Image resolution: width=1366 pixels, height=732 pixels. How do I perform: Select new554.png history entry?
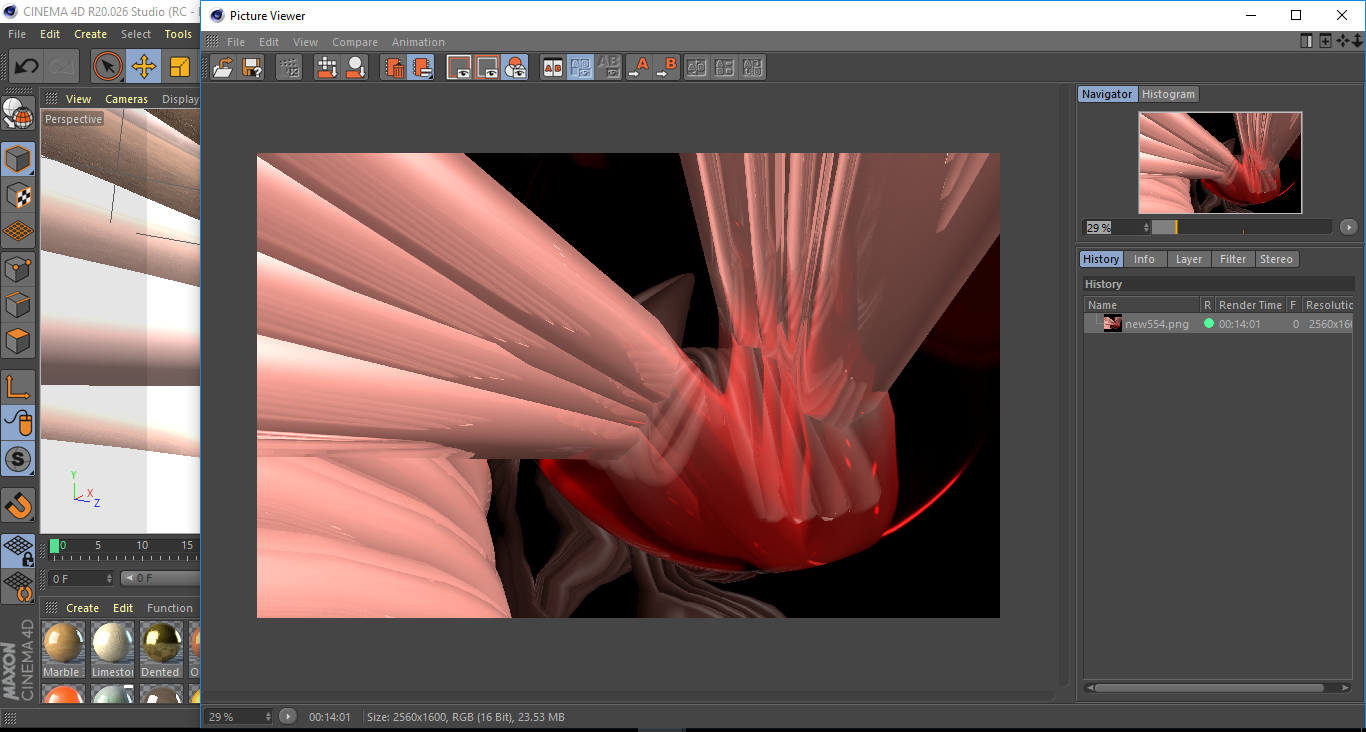pyautogui.click(x=1218, y=324)
